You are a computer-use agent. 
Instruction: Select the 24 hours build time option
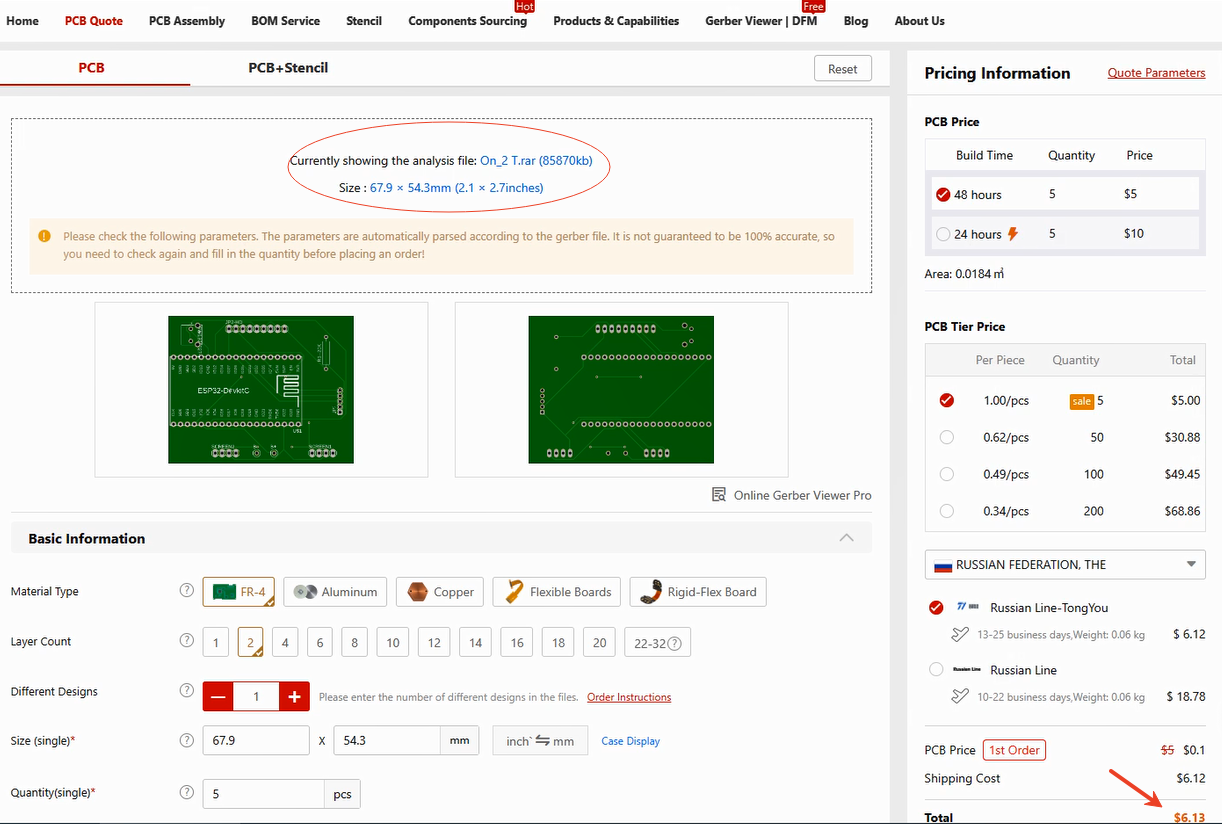(x=943, y=234)
